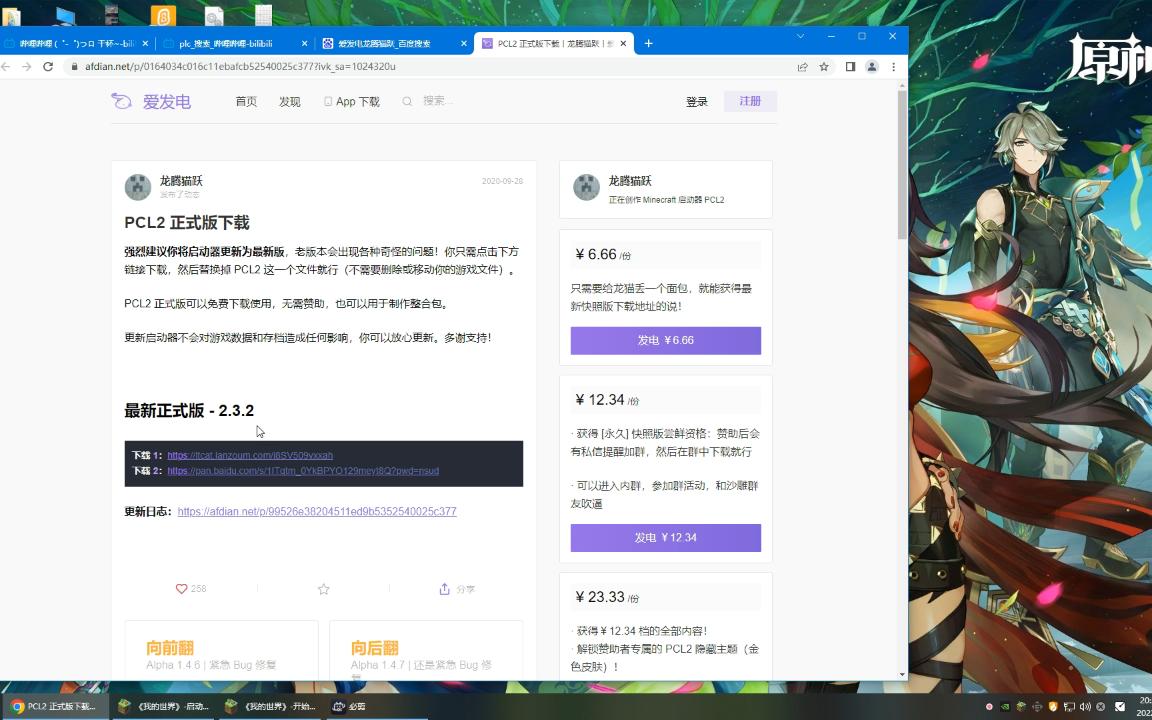Open Chrome's three-dot menu
The width and height of the screenshot is (1152, 720).
[x=894, y=67]
